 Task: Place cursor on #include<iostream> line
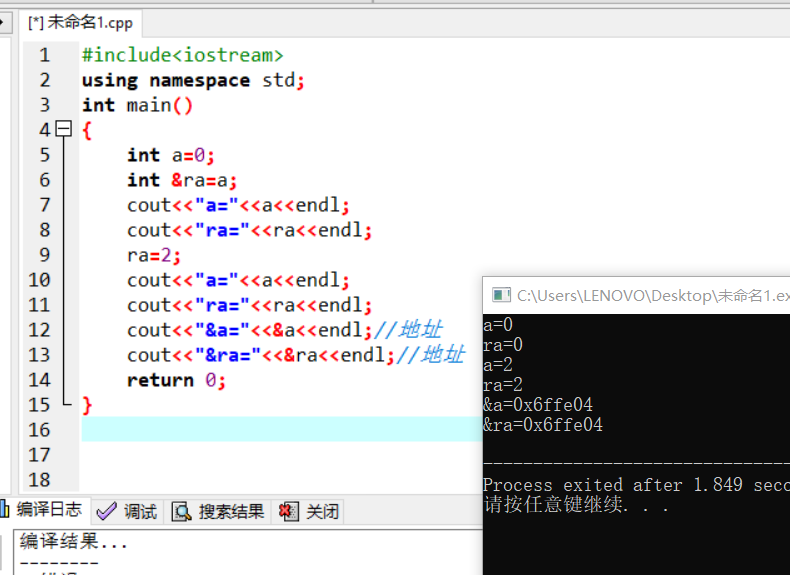pyautogui.click(x=183, y=55)
